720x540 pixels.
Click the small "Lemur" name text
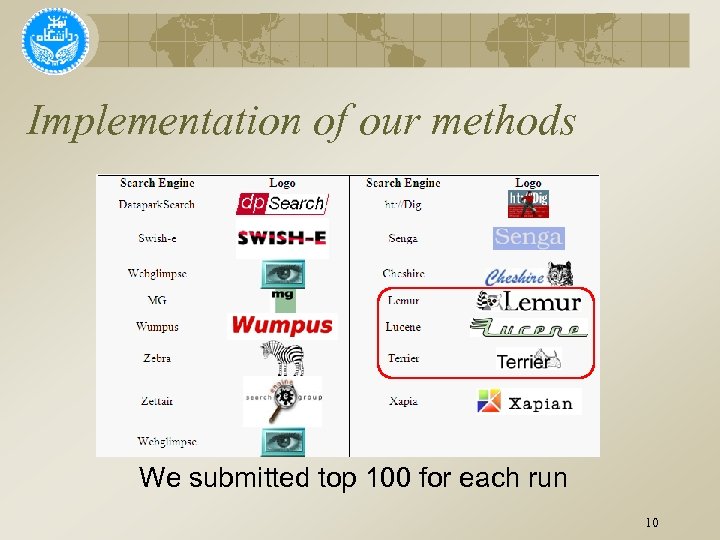[x=403, y=301]
